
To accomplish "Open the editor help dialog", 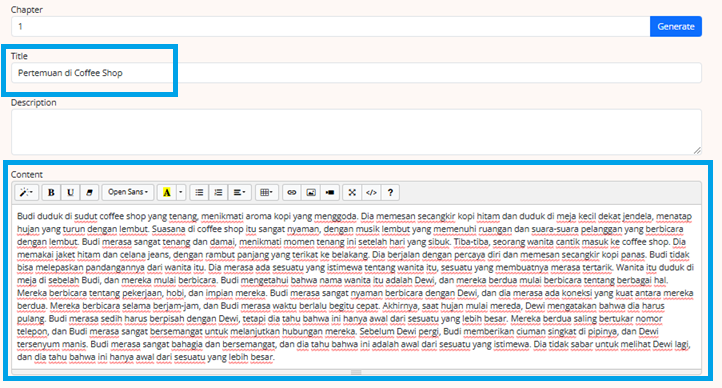I will (390, 192).
